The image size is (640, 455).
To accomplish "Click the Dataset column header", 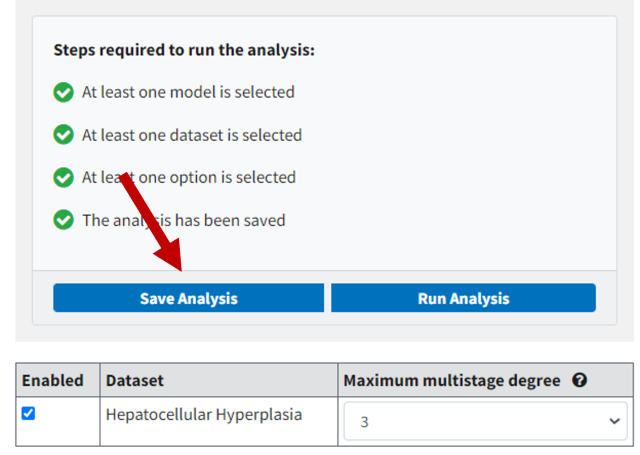I will (134, 381).
